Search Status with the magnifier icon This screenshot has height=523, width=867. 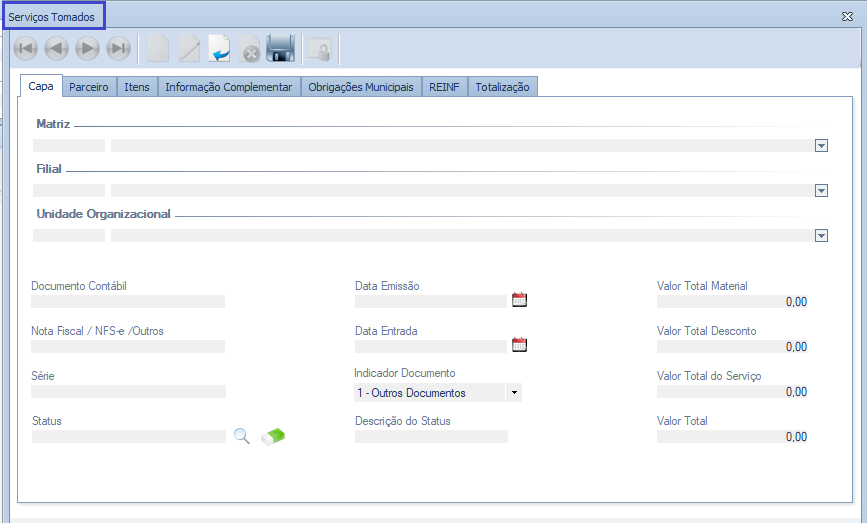[x=241, y=436]
